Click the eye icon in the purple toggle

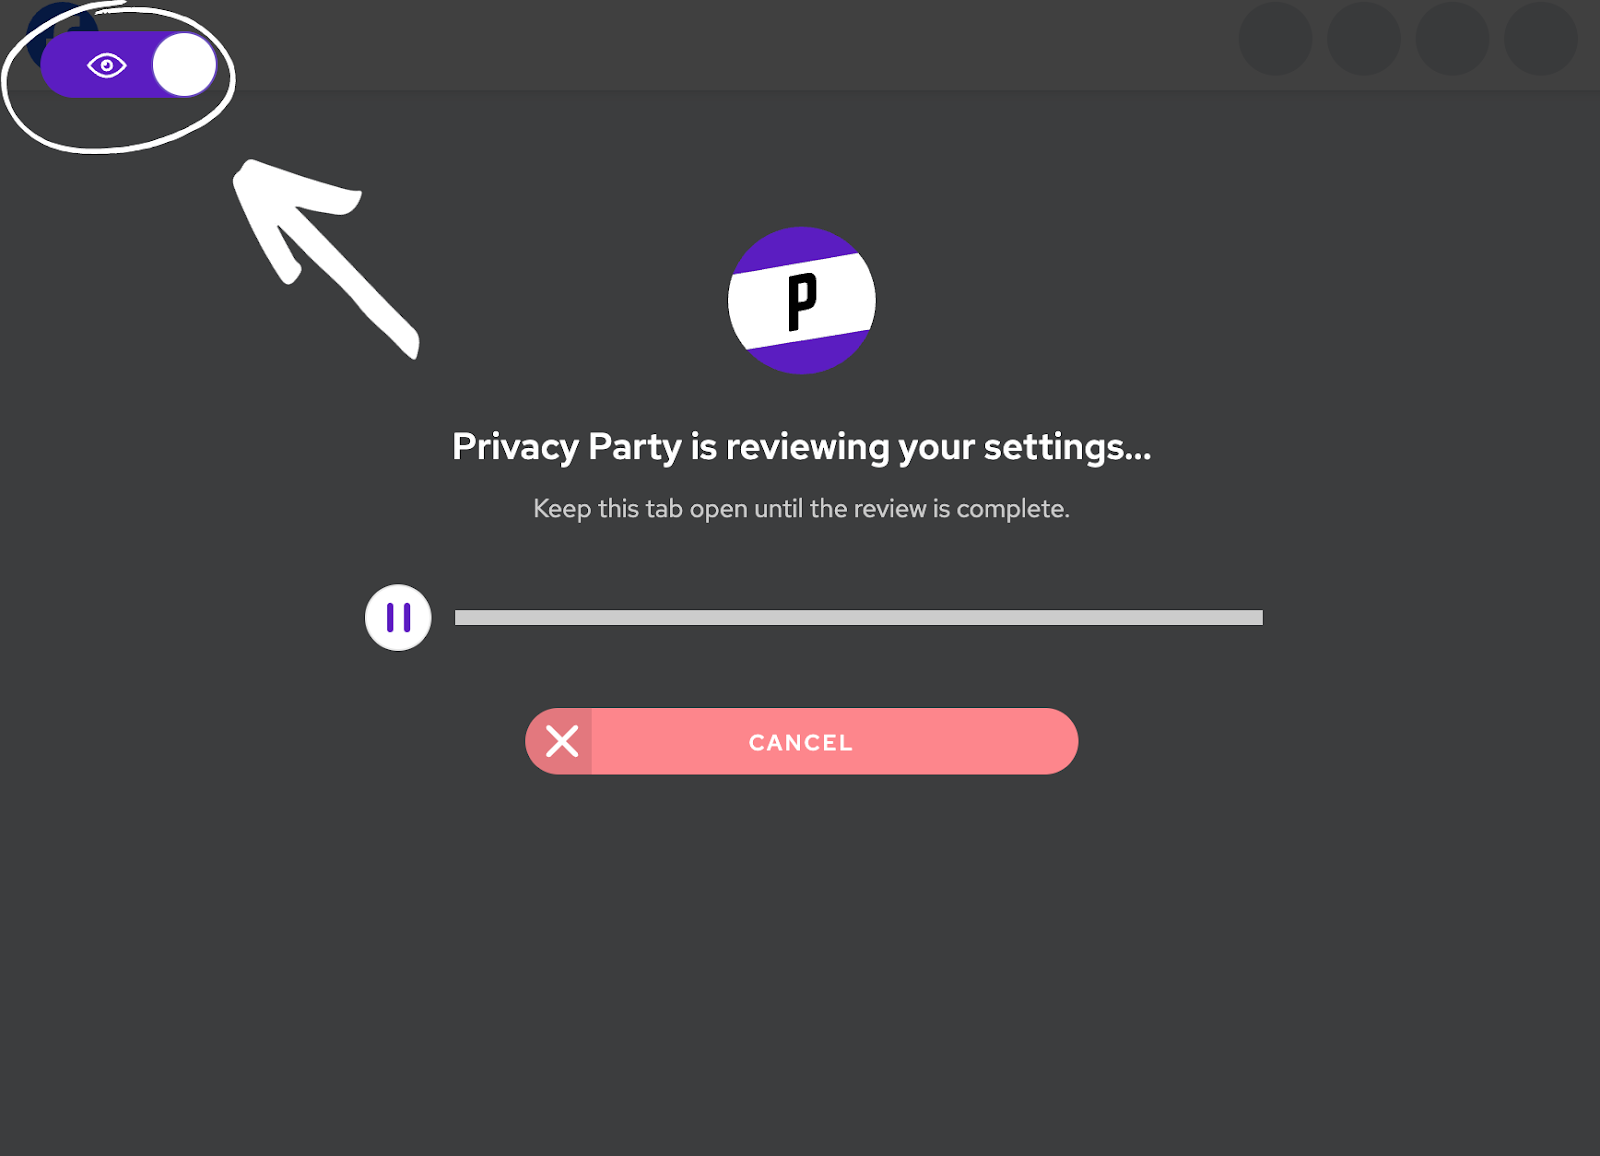pyautogui.click(x=107, y=66)
